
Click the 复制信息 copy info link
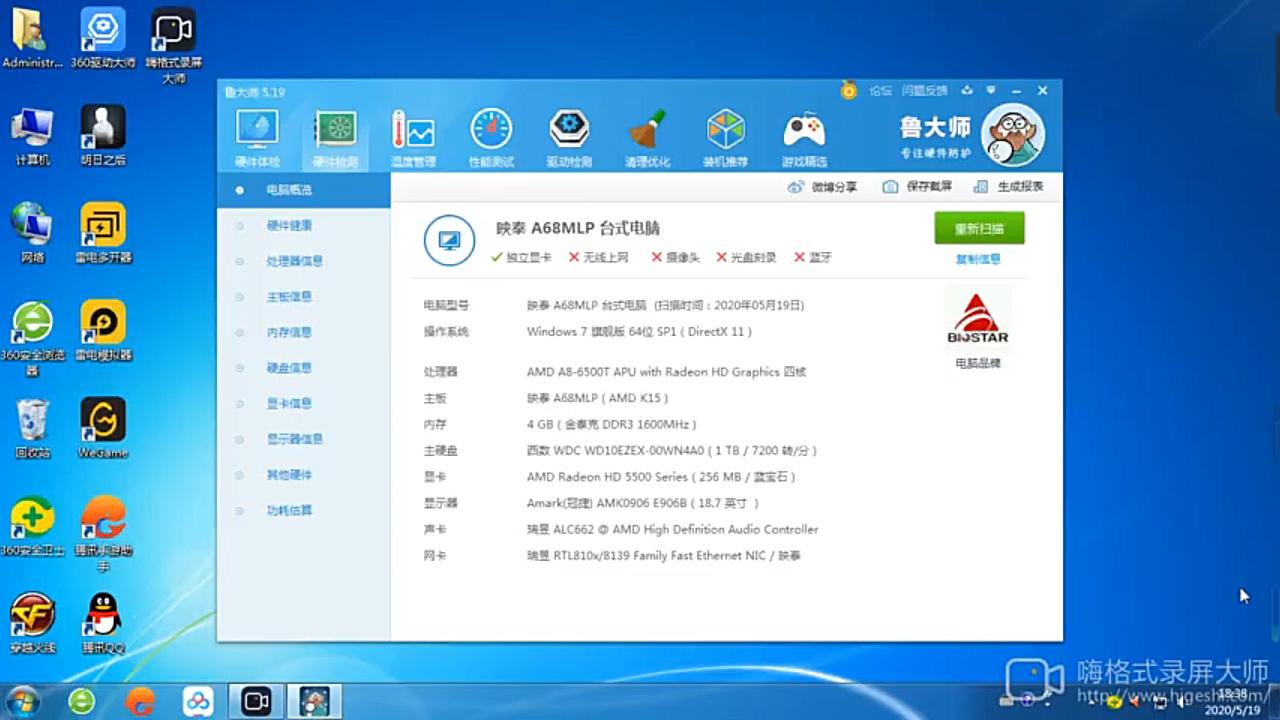coord(978,259)
